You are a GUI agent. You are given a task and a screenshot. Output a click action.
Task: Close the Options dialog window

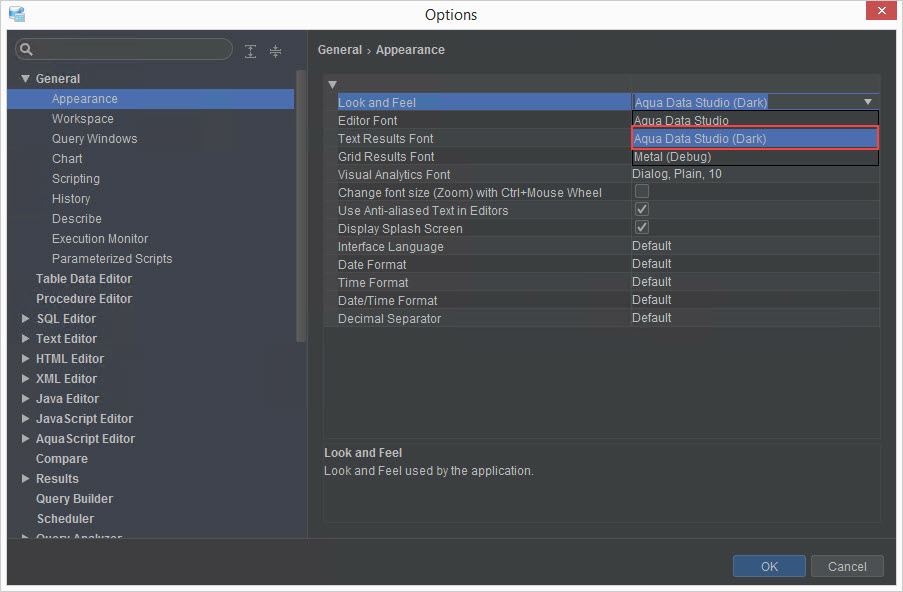(x=879, y=13)
